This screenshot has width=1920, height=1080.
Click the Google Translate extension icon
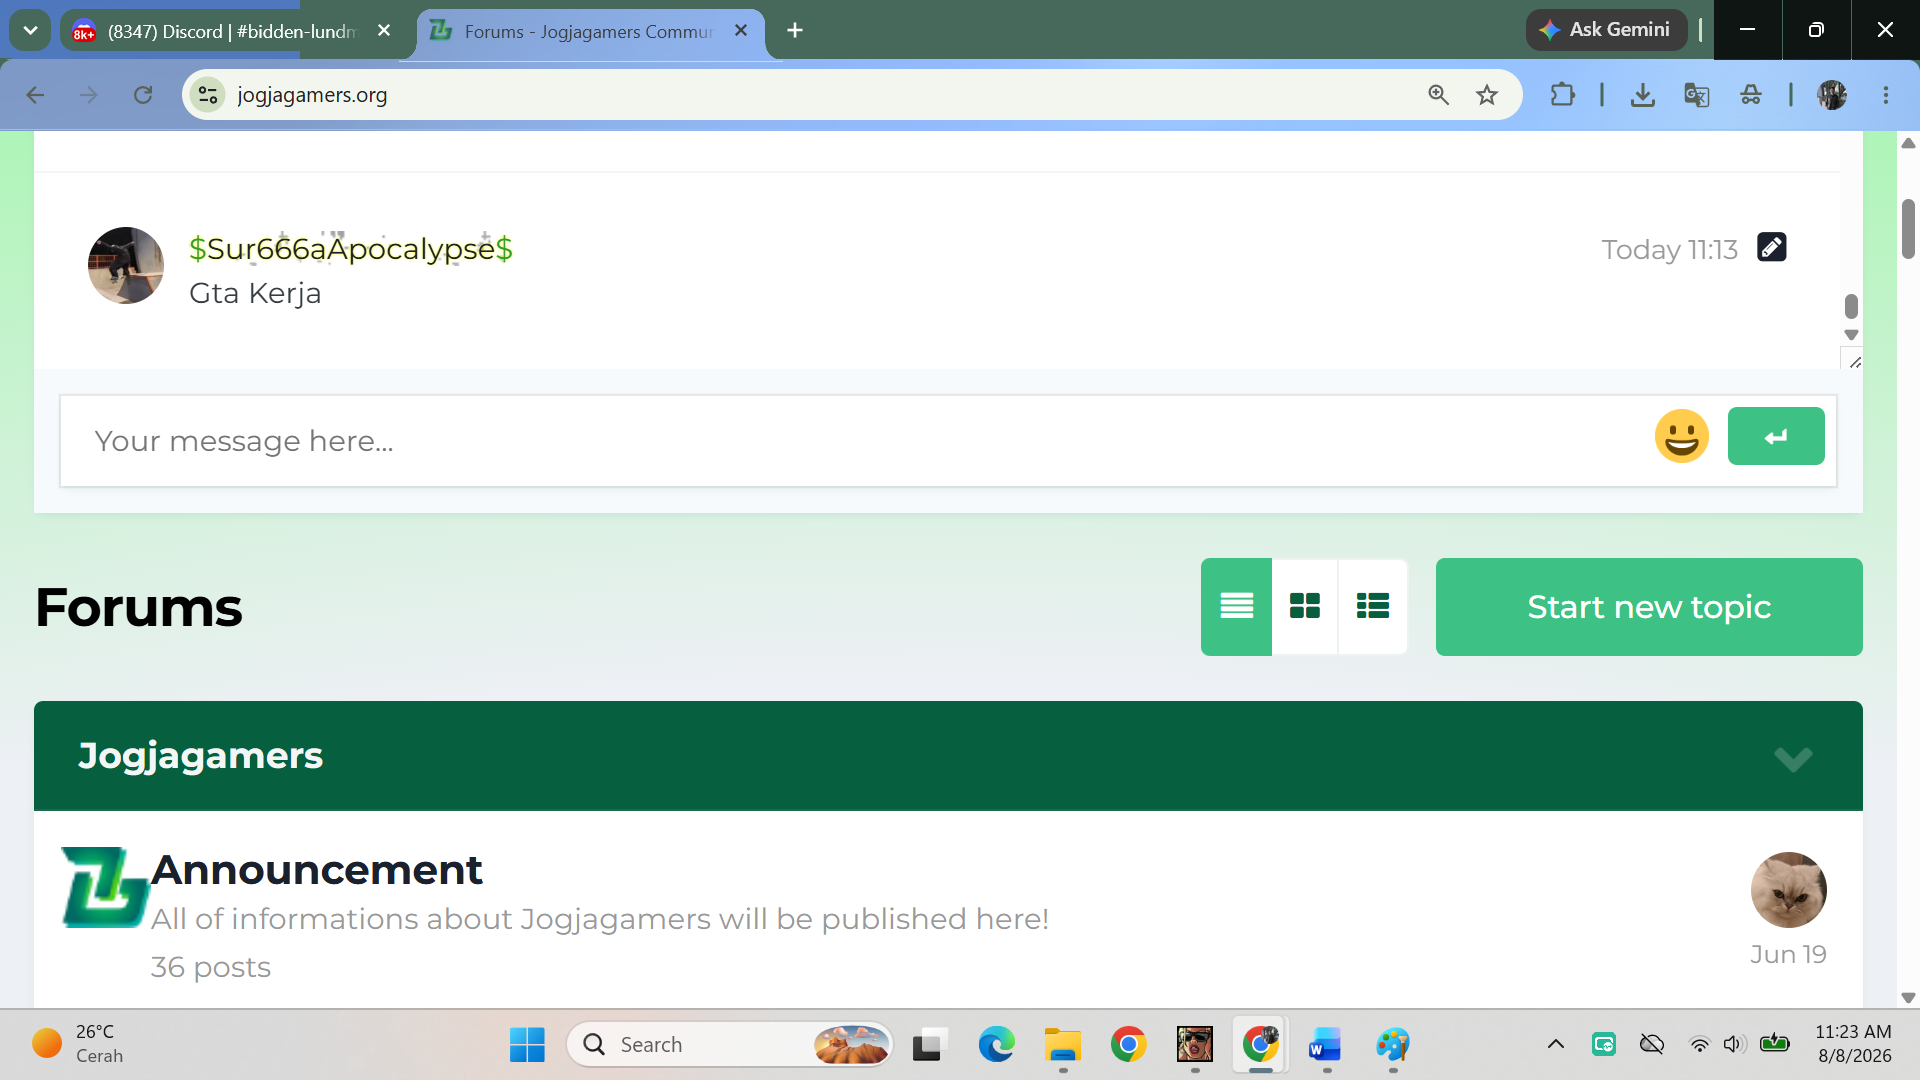1696,95
